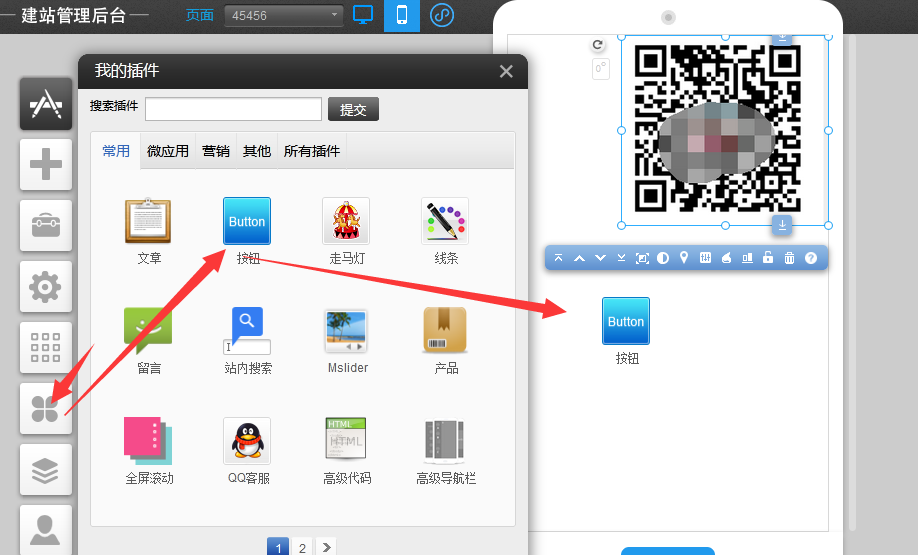Click the 搜索插件 search input field
The image size is (918, 555).
click(233, 109)
